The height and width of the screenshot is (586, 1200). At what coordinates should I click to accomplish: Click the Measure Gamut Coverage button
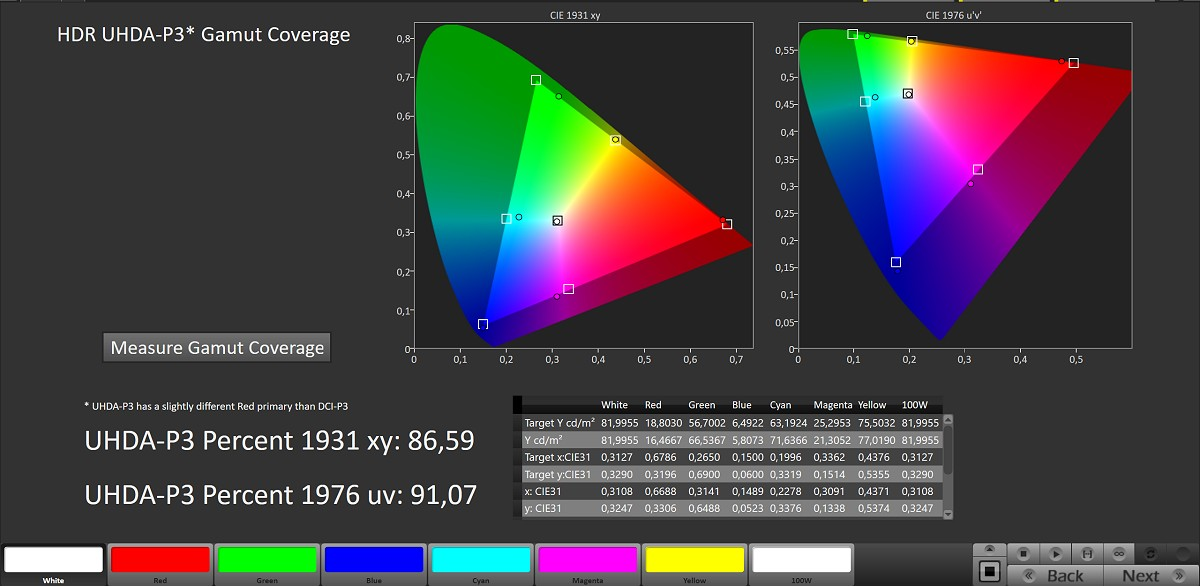tap(217, 348)
